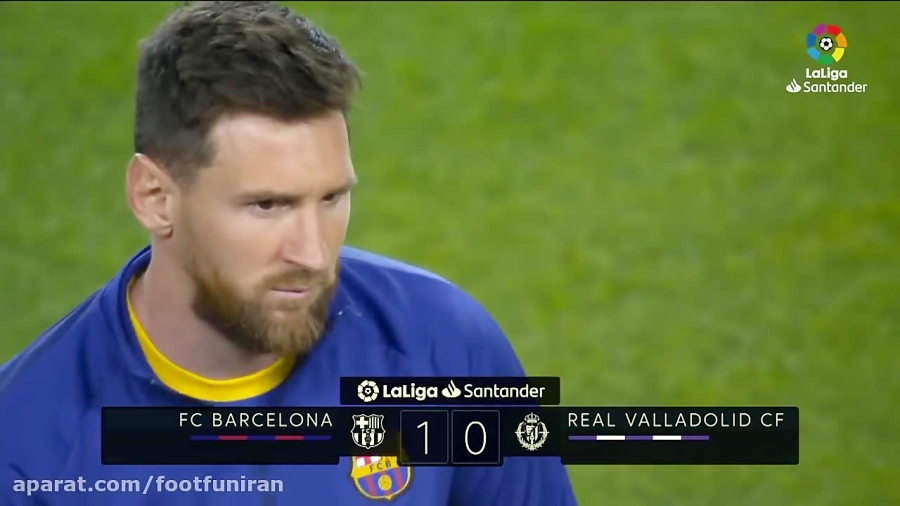The height and width of the screenshot is (506, 900).
Task: Click the FC BARCELONA team name
Action: pos(256,421)
